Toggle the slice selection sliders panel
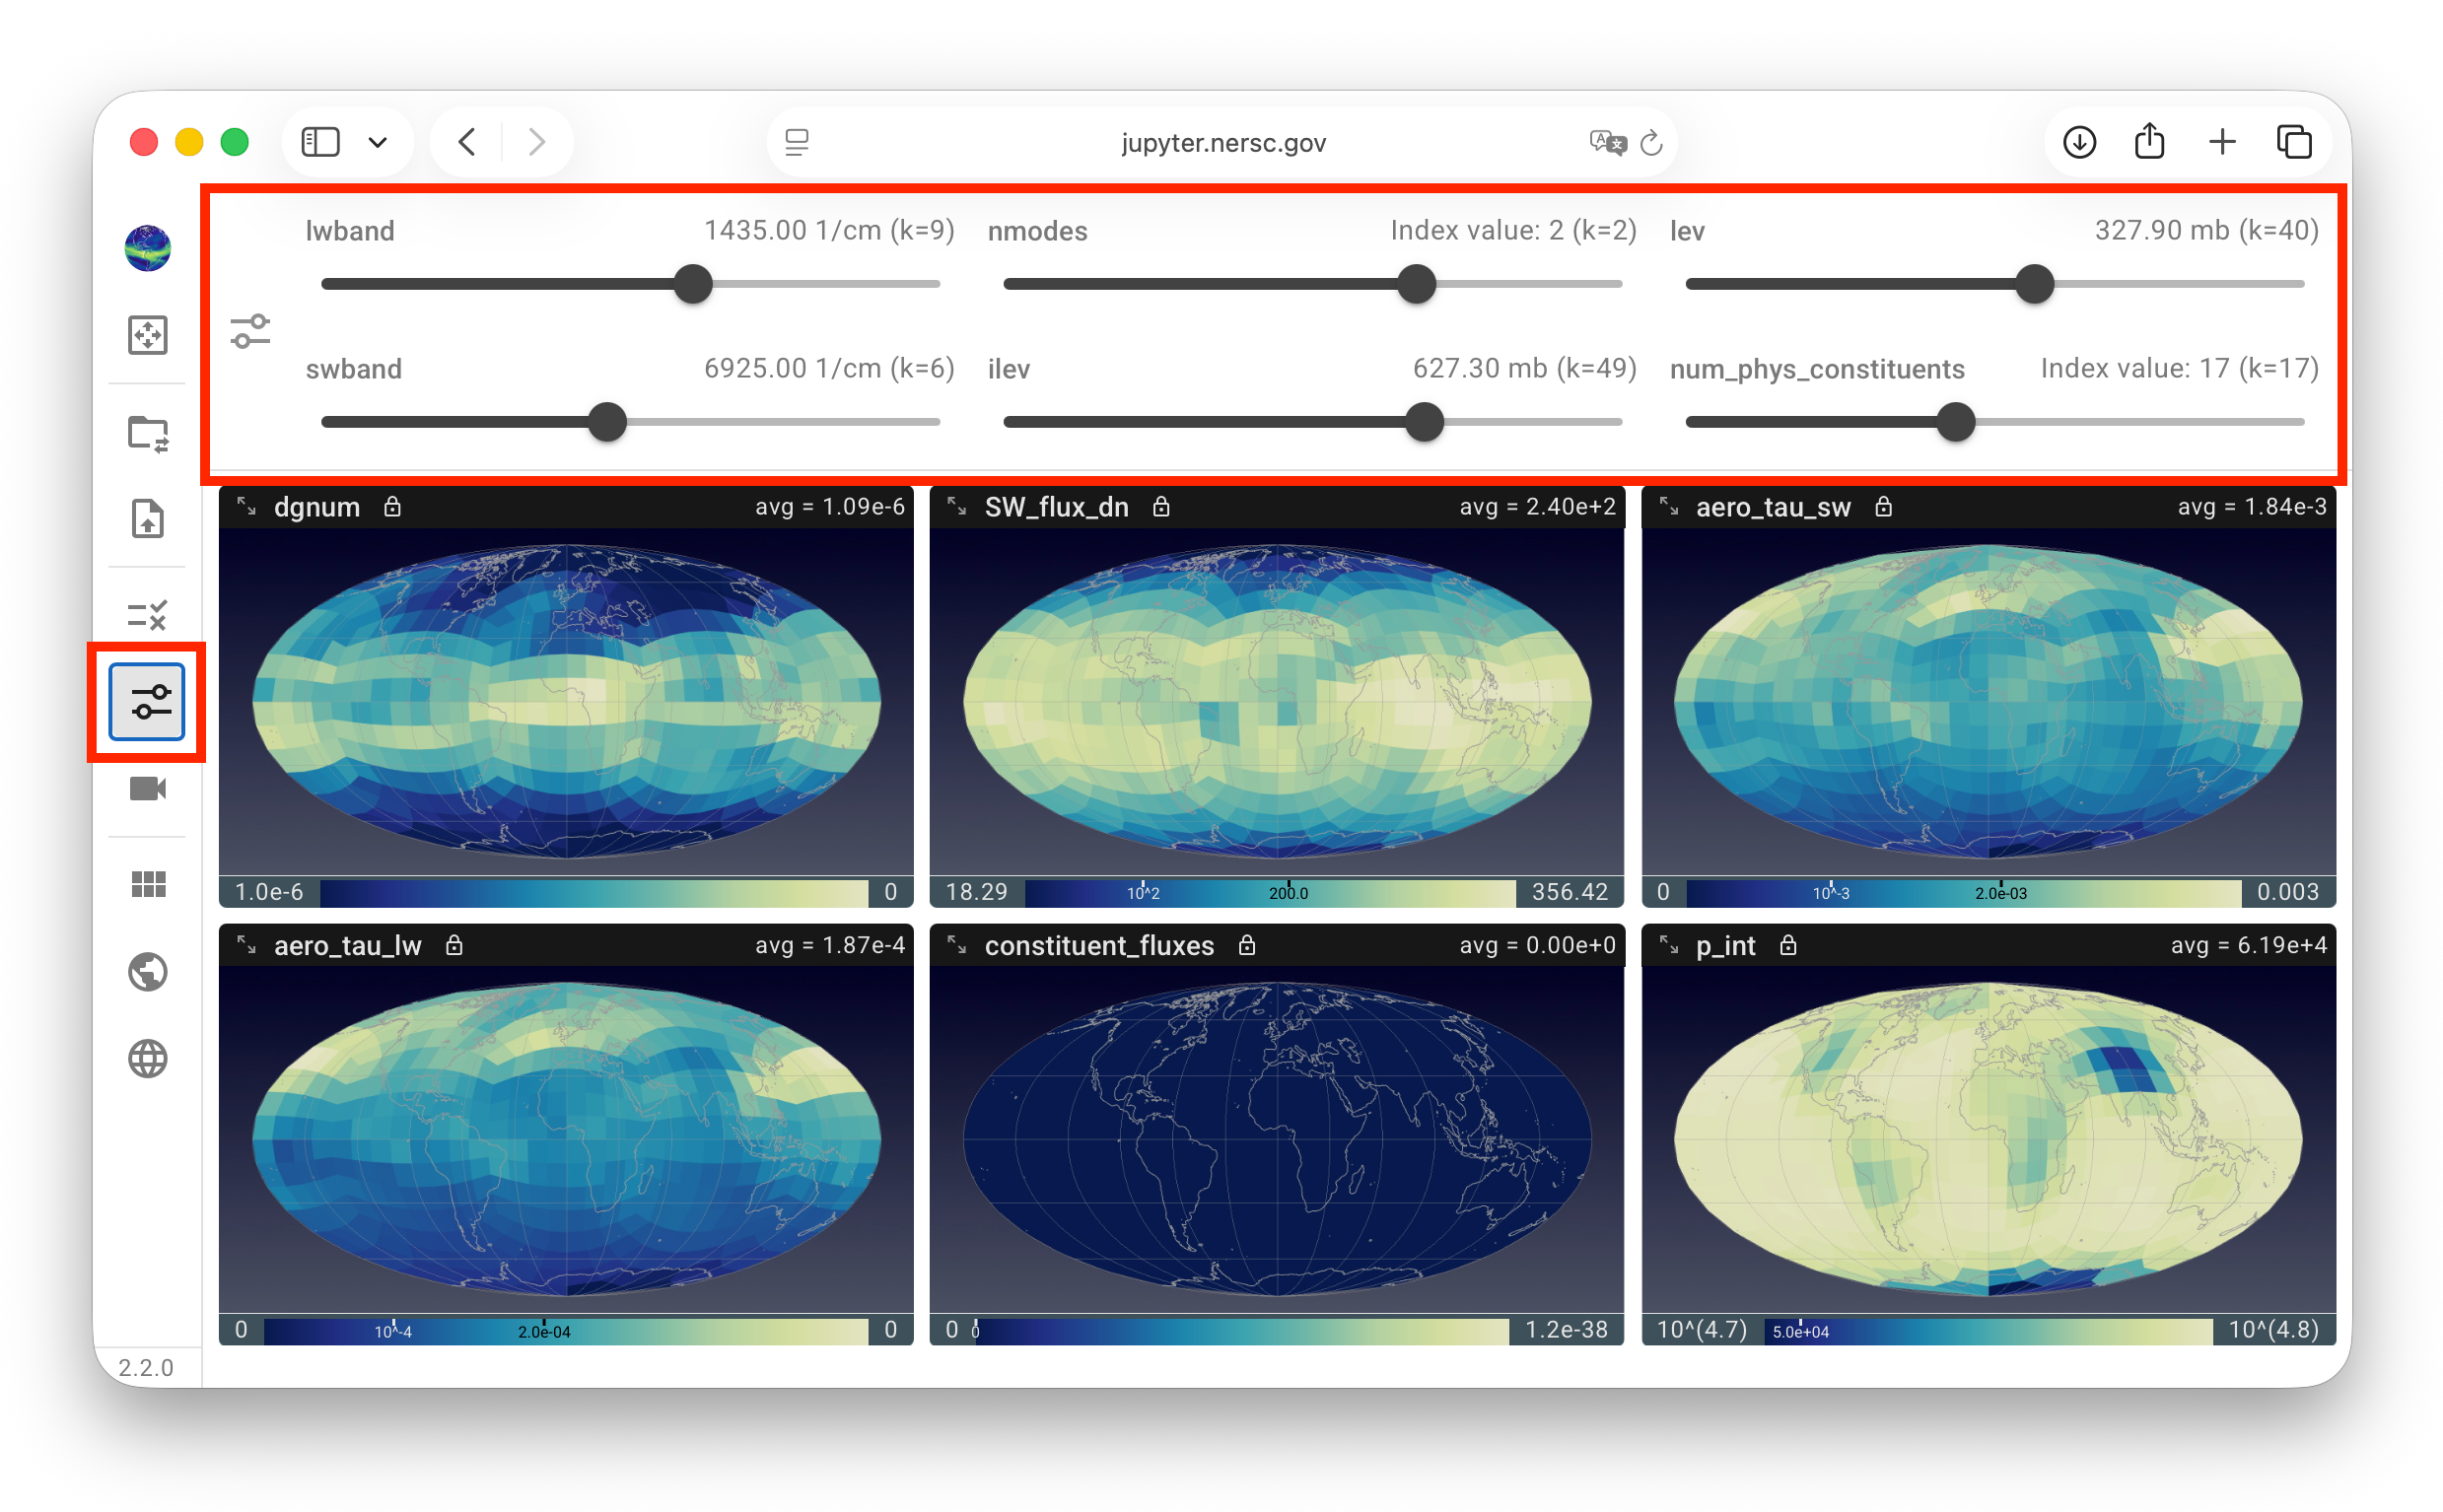Image resolution: width=2443 pixels, height=1512 pixels. [147, 702]
